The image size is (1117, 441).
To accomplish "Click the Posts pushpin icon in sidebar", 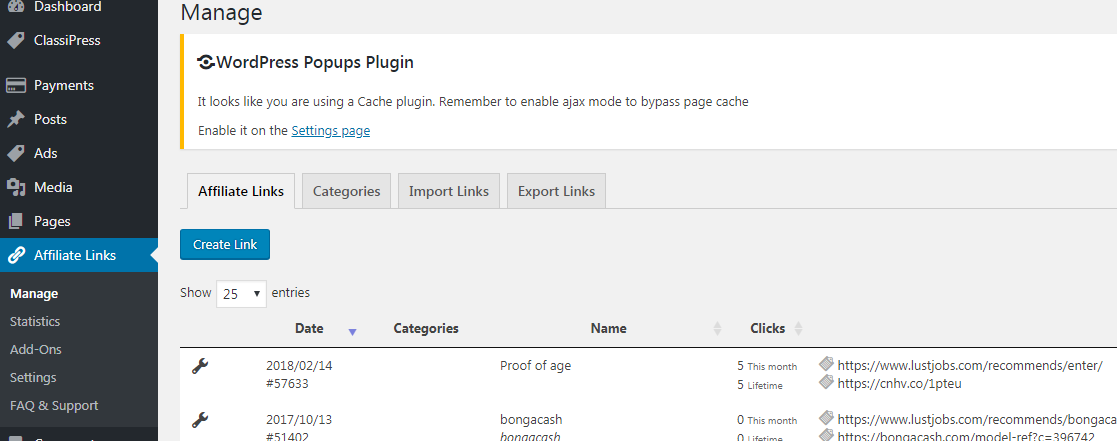I will 16,120.
